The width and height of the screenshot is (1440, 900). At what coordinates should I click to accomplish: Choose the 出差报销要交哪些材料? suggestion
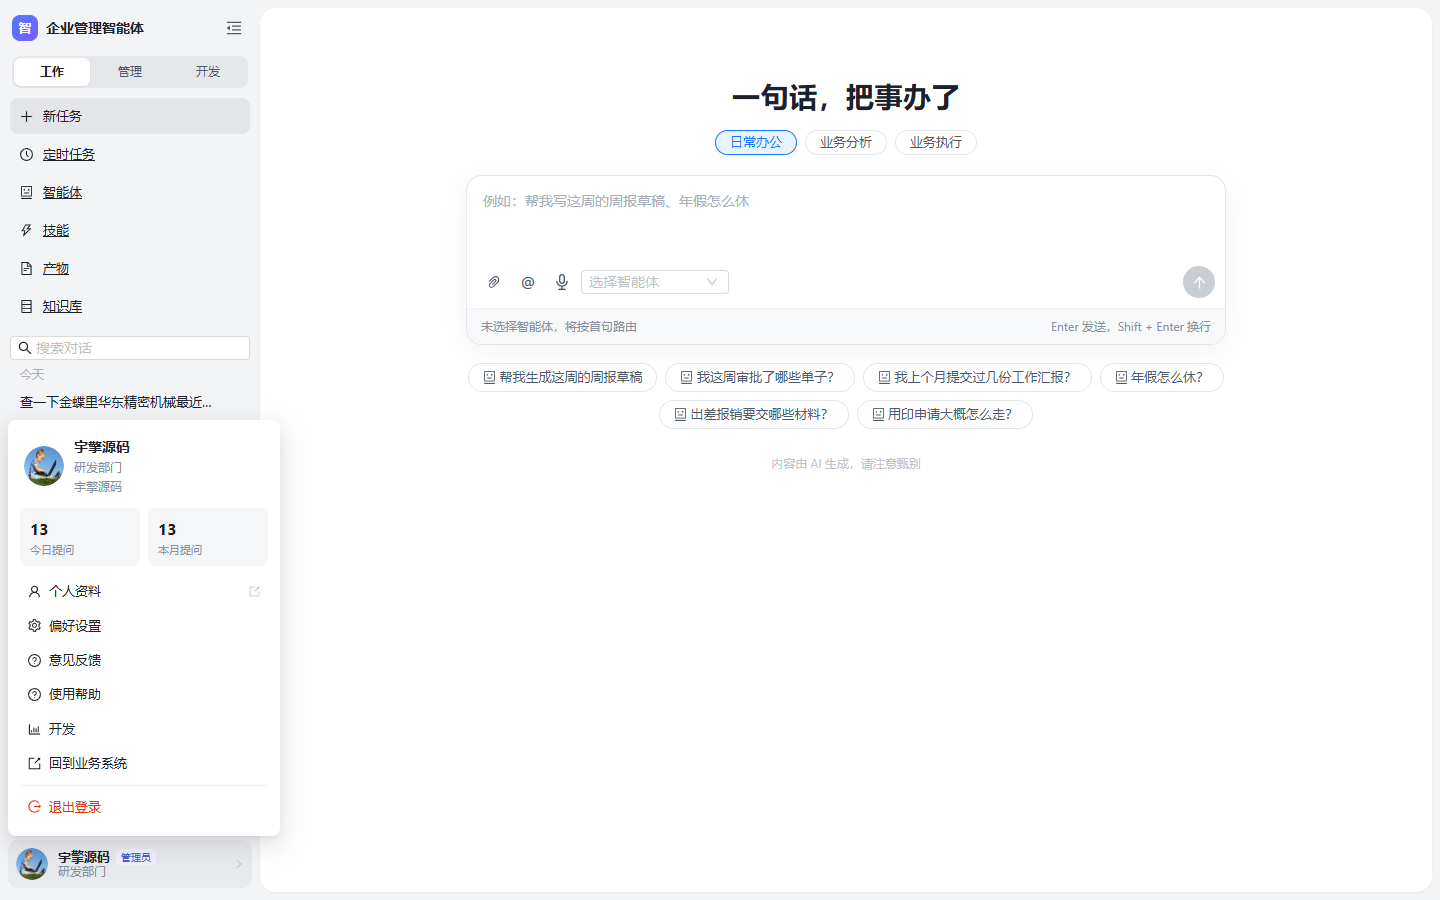754,414
